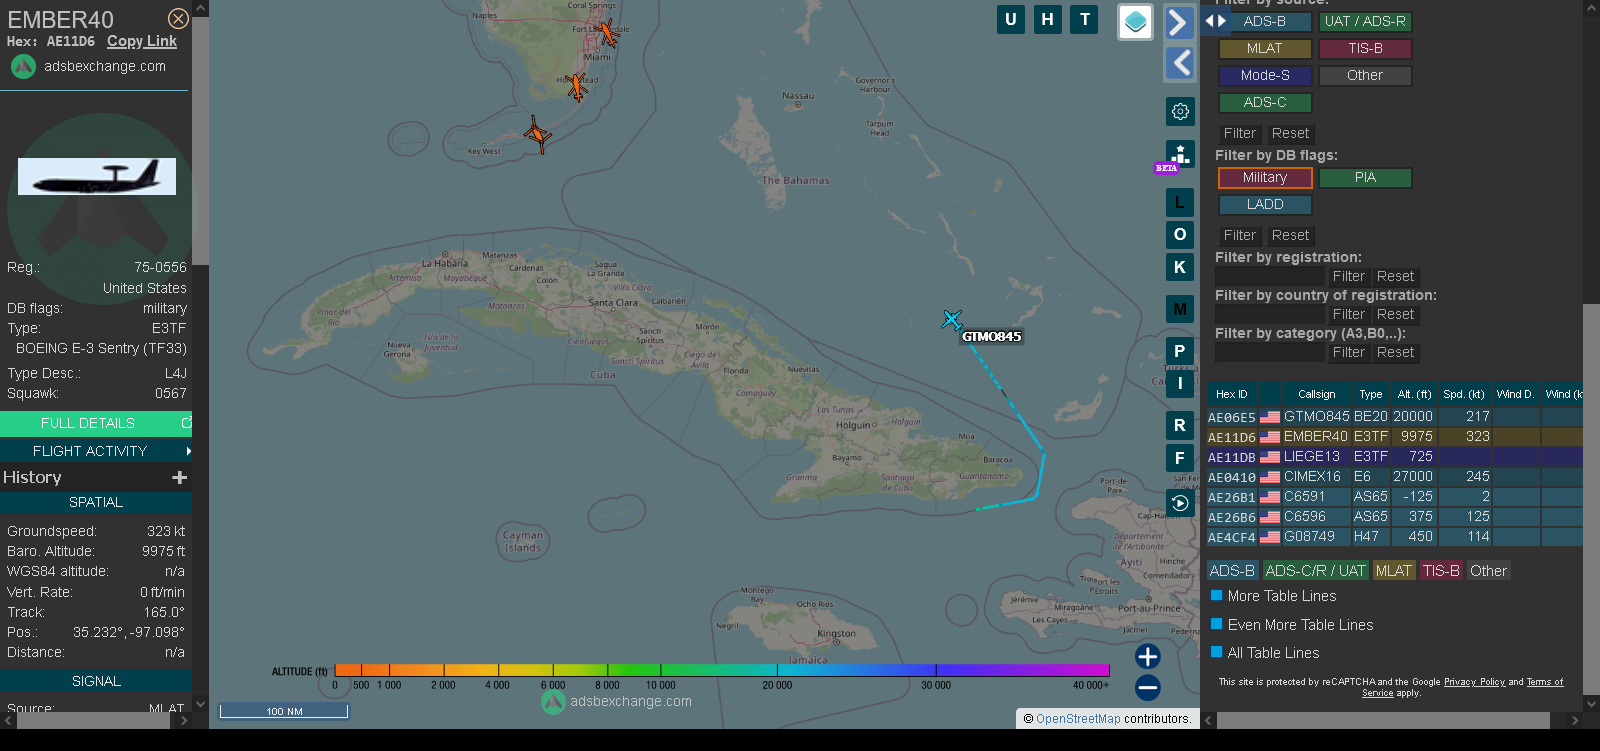The height and width of the screenshot is (751, 1600).
Task: Copy Link for hex AE11D6
Action: pyautogui.click(x=142, y=41)
